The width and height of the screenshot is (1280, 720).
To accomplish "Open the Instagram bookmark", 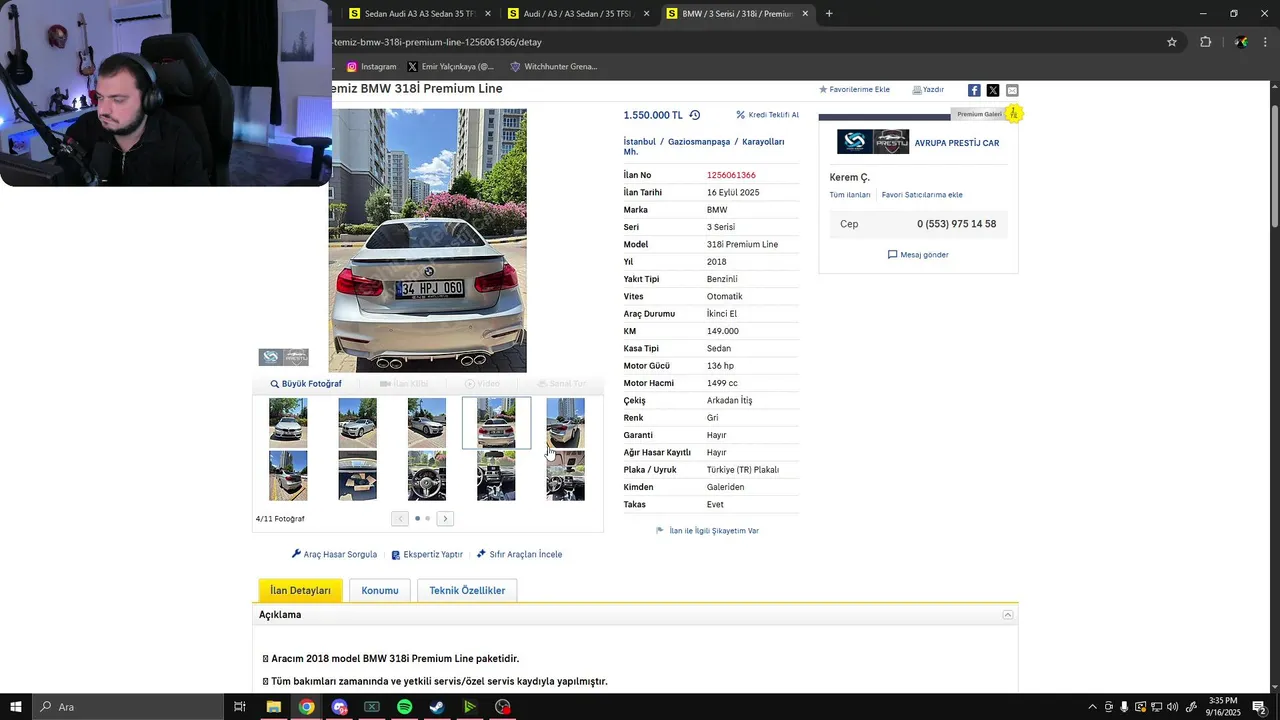I will pos(371,67).
